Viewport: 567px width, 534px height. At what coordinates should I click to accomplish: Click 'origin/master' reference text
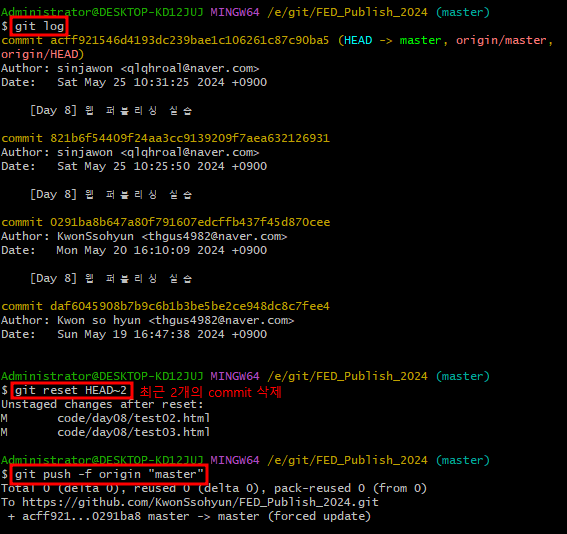(501, 40)
